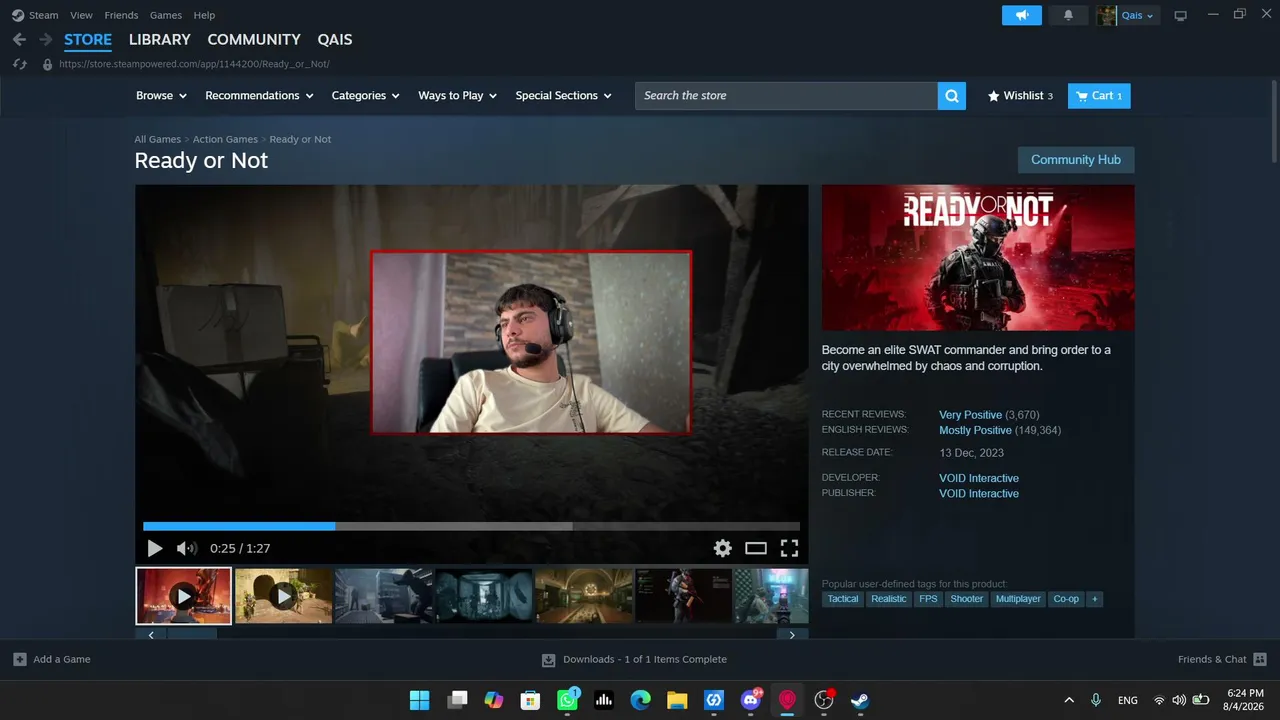Select the Co-op tag
The height and width of the screenshot is (720, 1280).
(x=1067, y=599)
